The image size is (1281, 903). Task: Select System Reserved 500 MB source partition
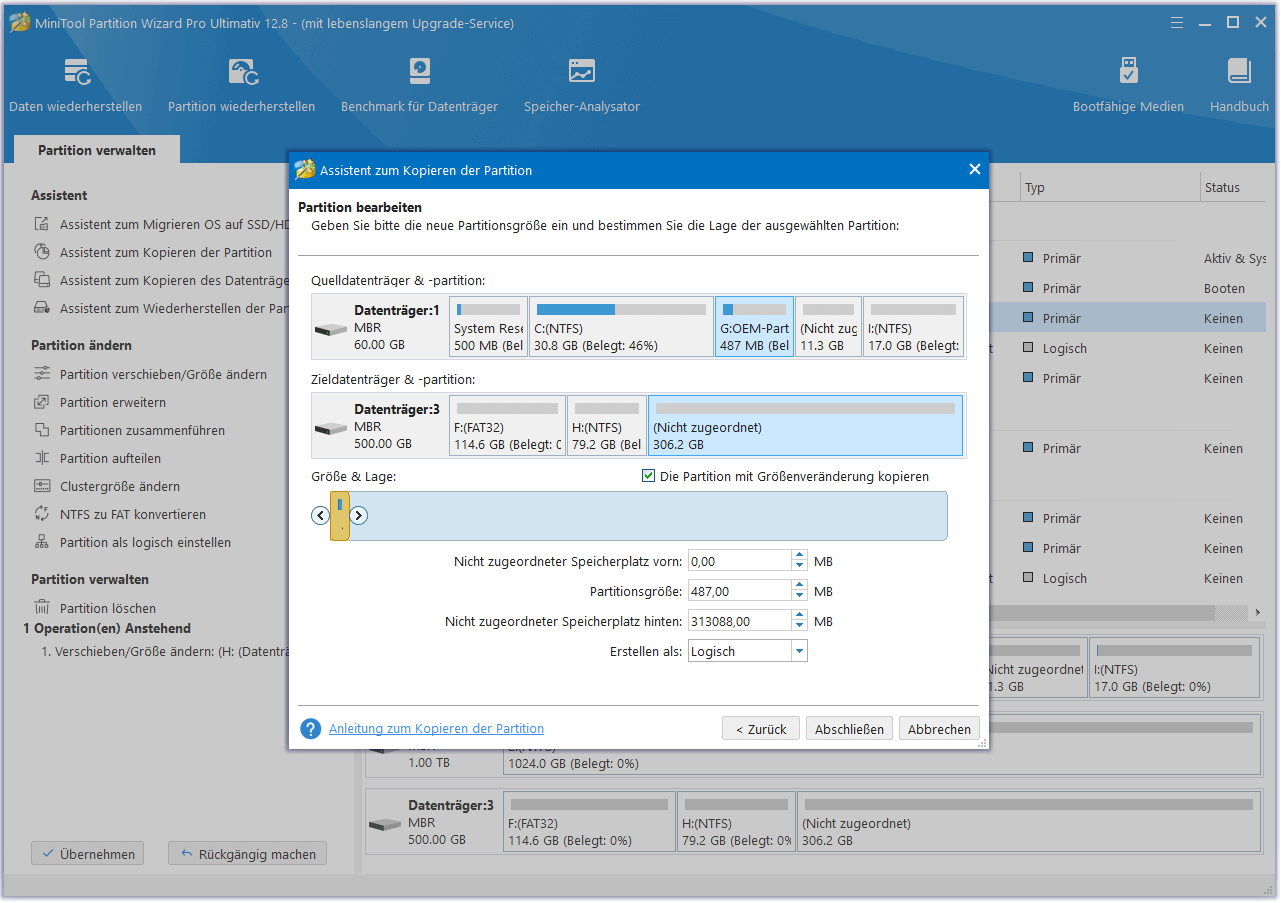488,327
